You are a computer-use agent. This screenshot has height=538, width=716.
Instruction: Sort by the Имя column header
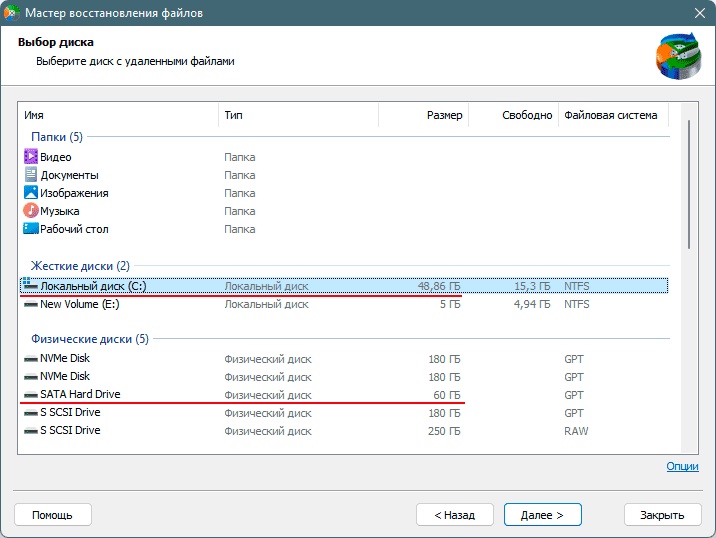[118, 115]
